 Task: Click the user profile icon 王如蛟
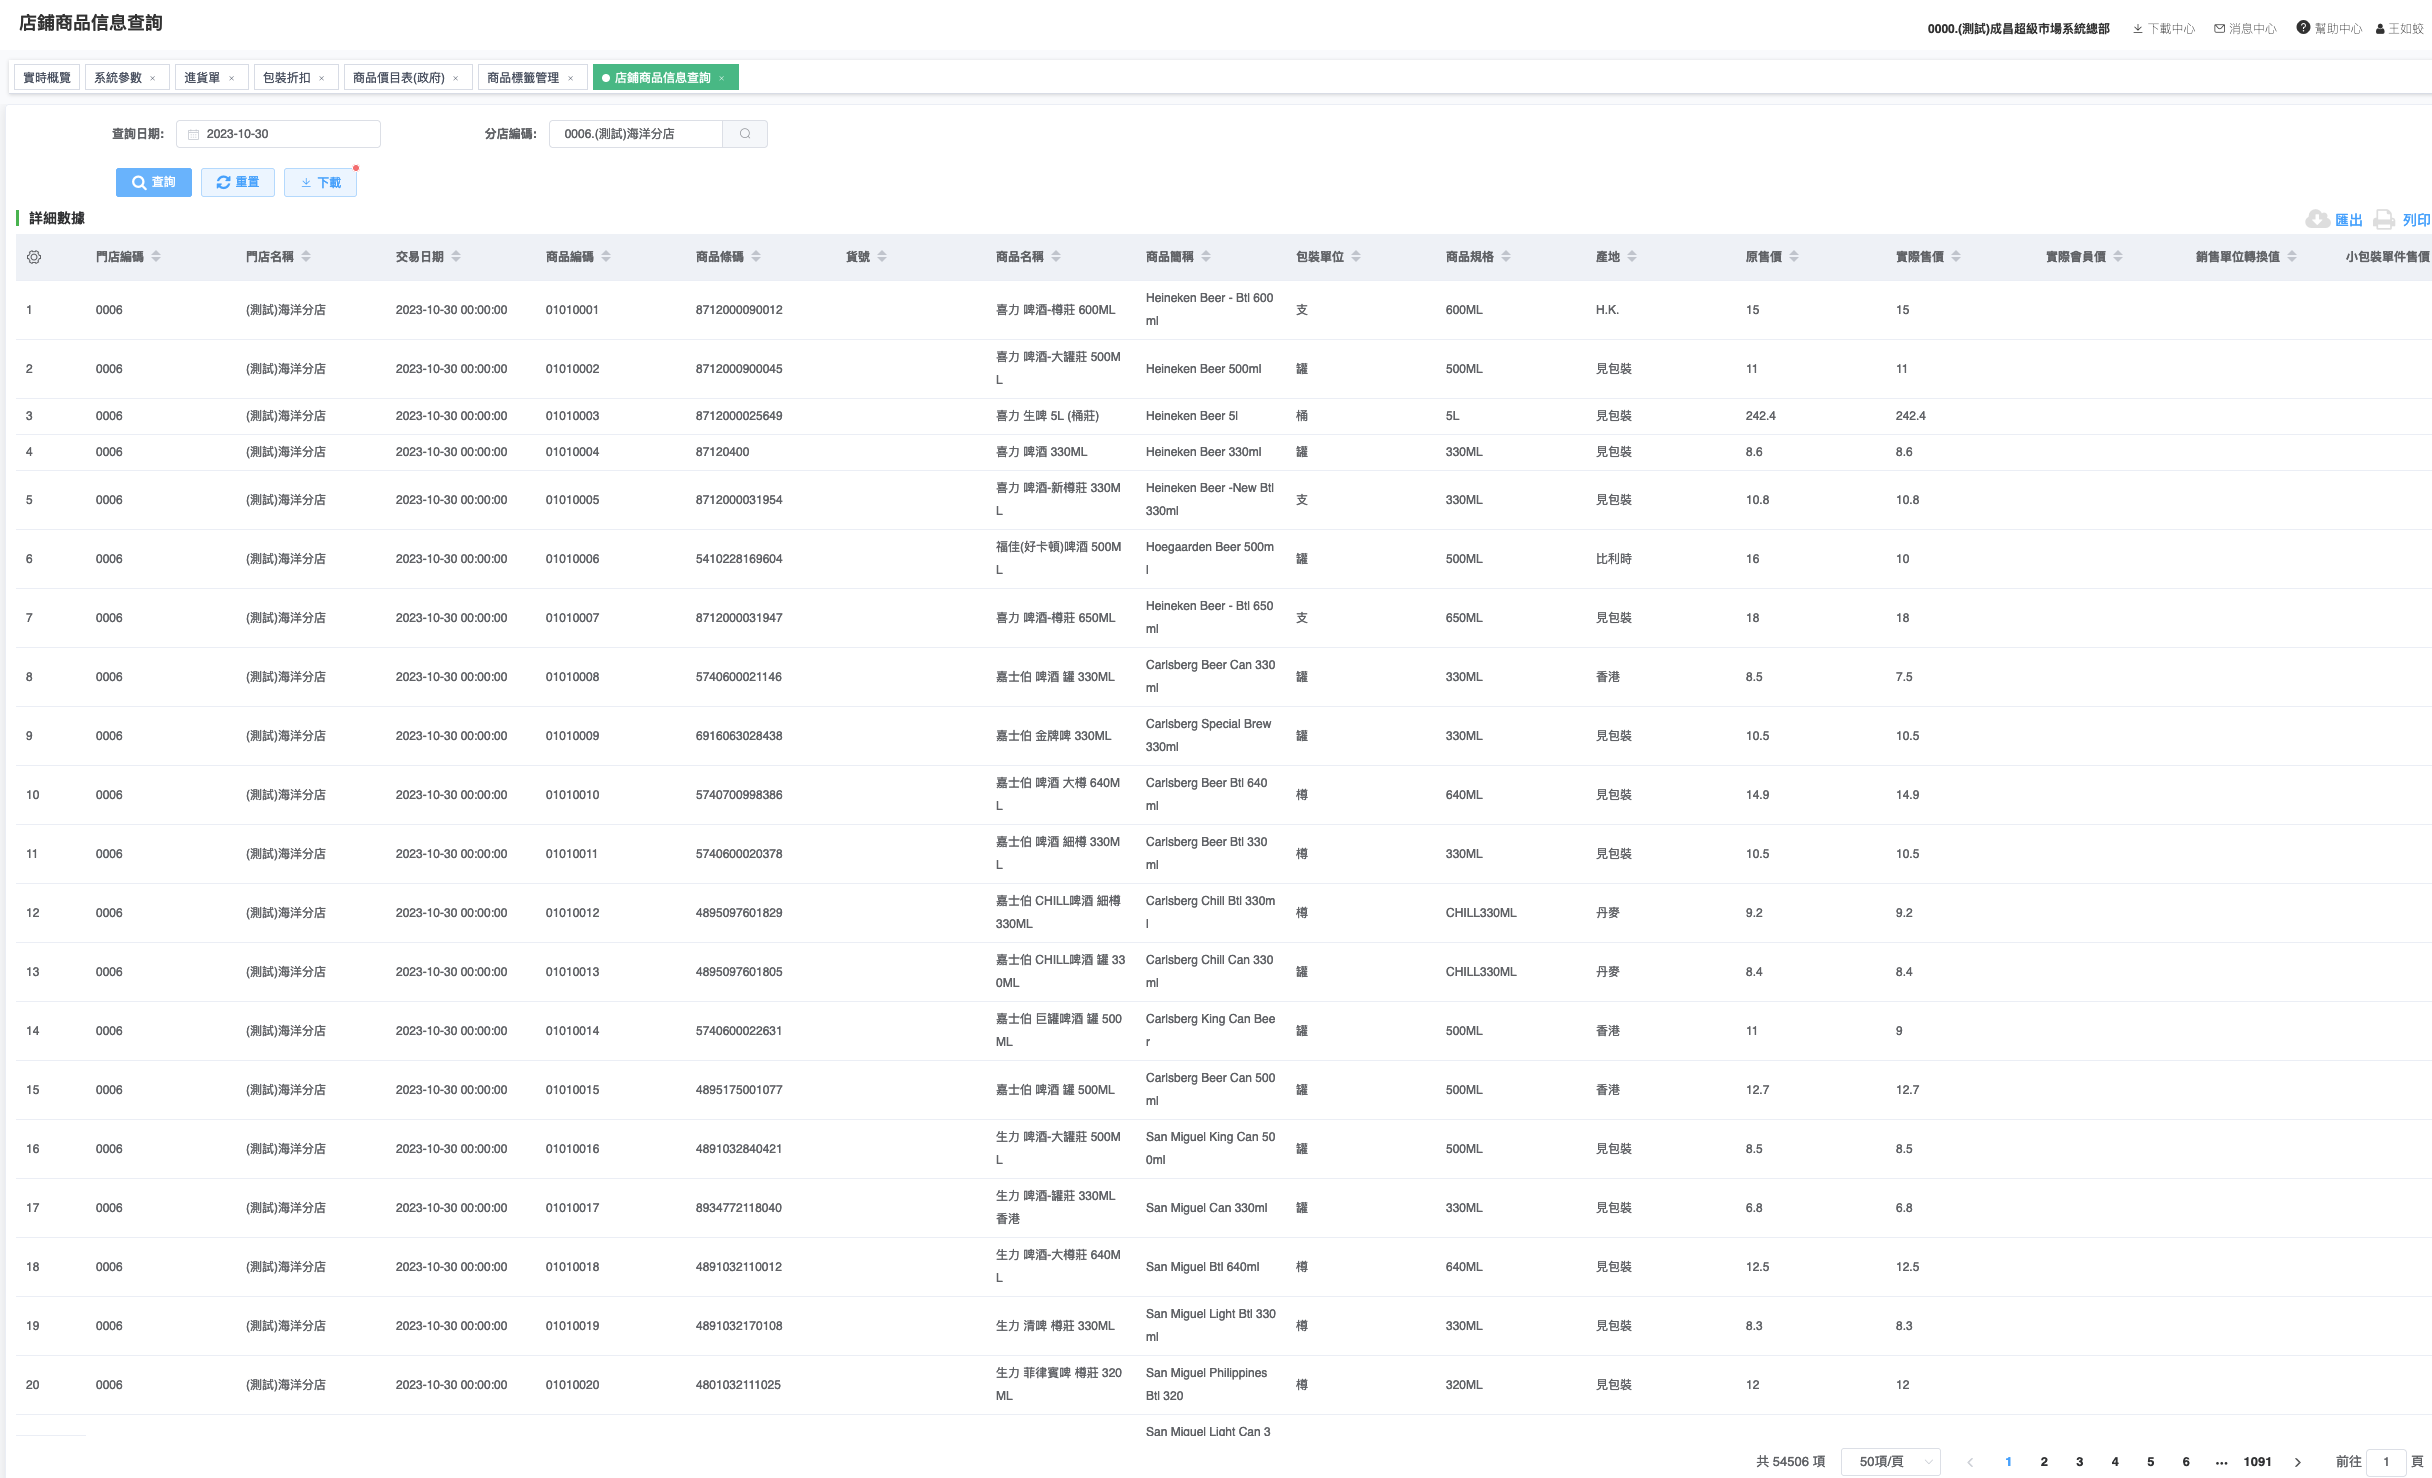pyautogui.click(x=2381, y=29)
